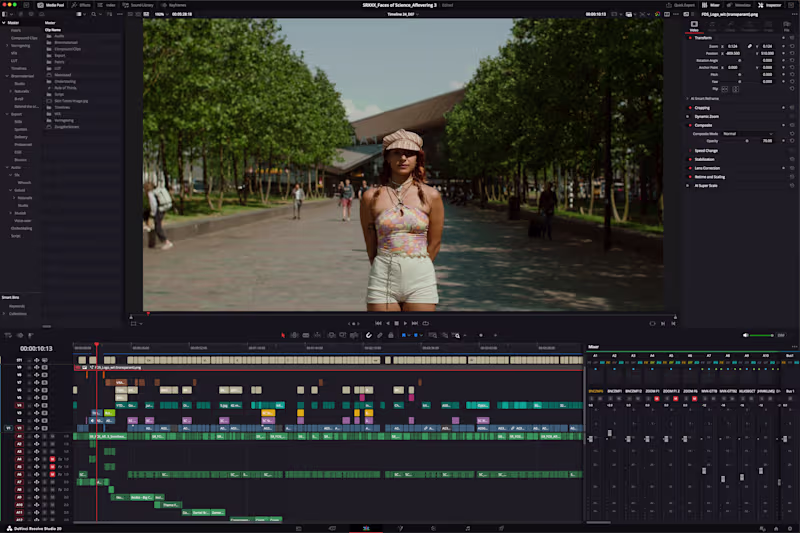Open the Audio folder in Master bin
Screen dimensions: 800x533
click(59, 36)
